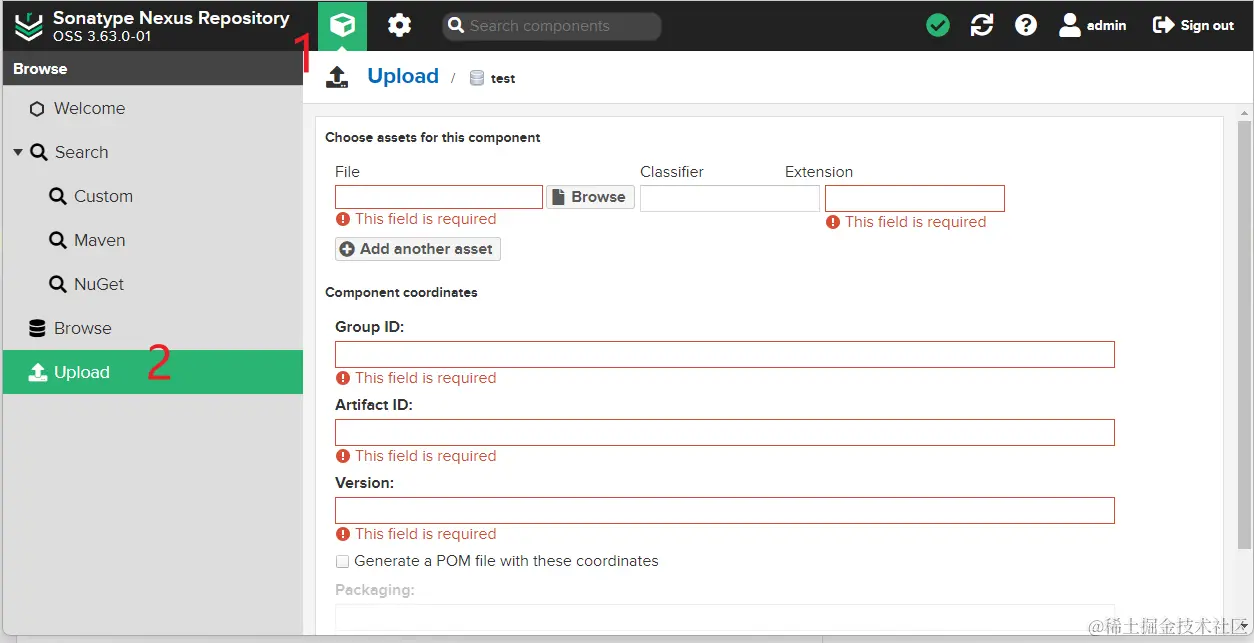Open the help question mark menu

click(1026, 25)
